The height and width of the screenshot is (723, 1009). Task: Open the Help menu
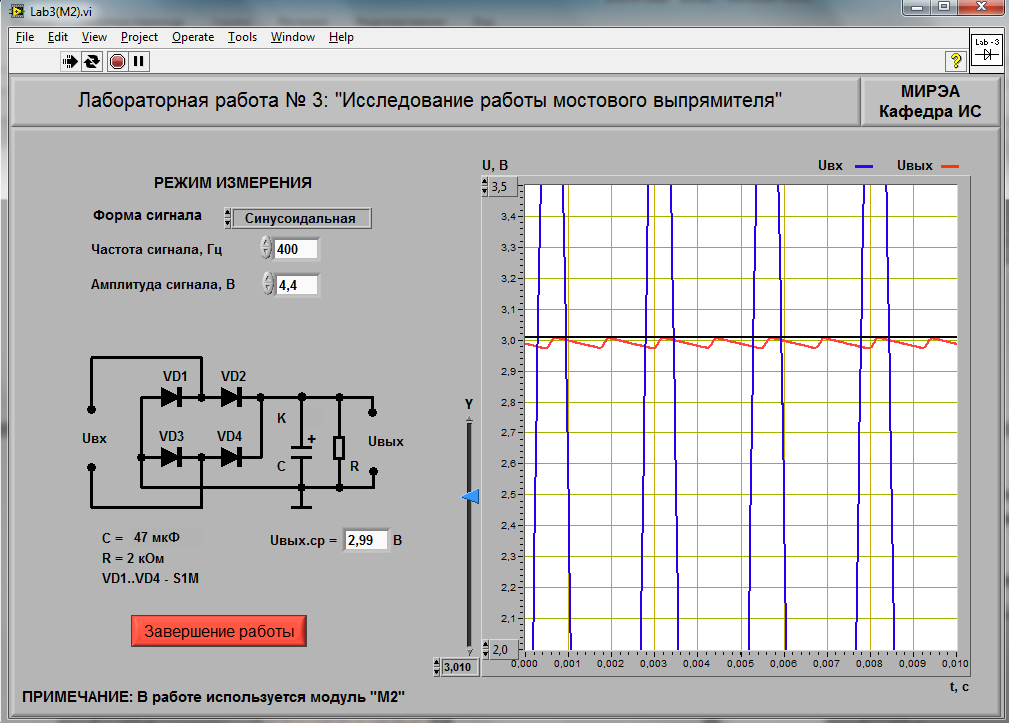click(341, 37)
